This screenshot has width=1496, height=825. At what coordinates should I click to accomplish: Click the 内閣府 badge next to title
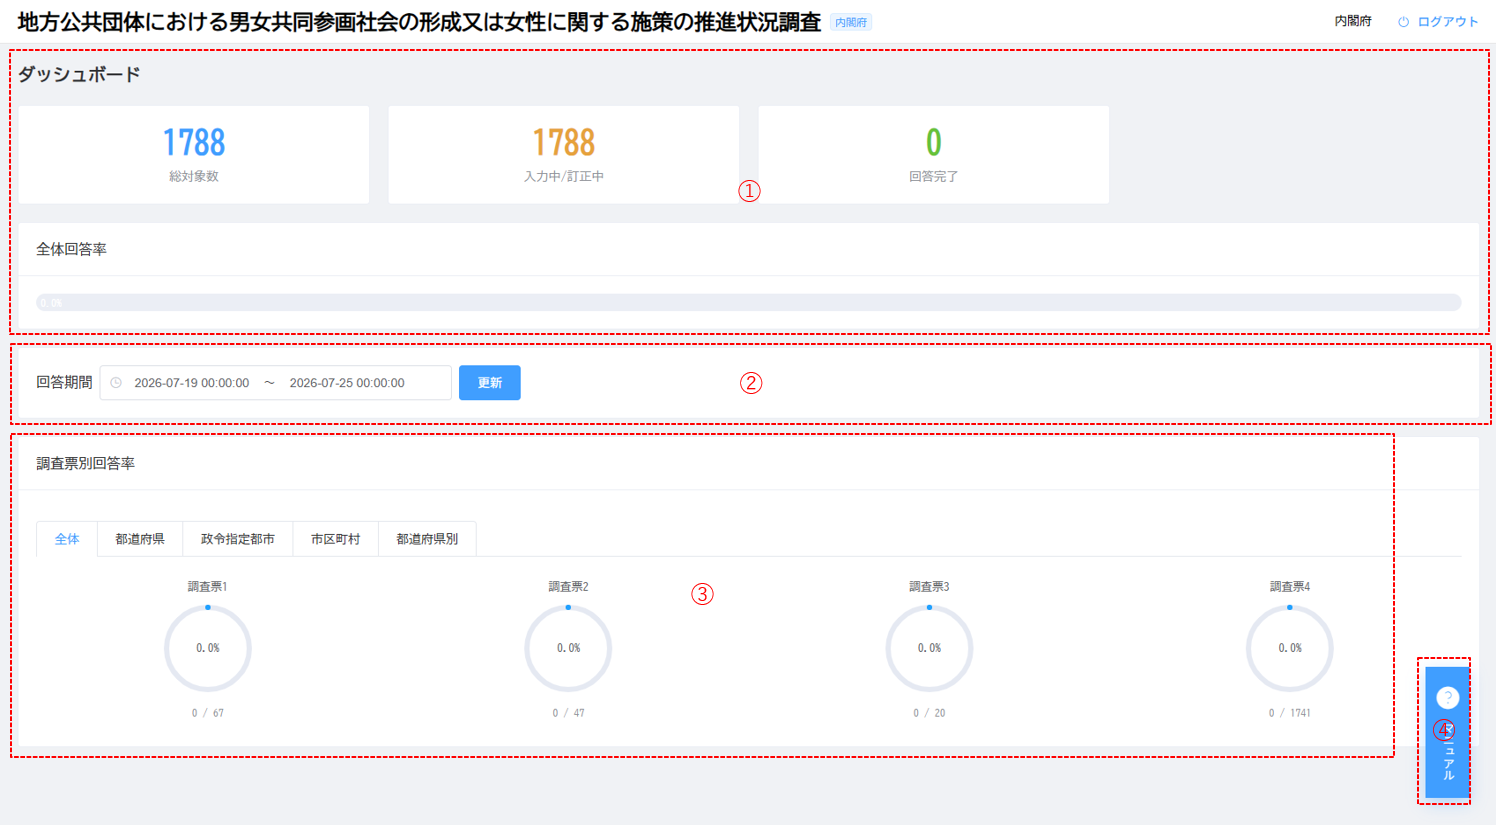click(851, 22)
